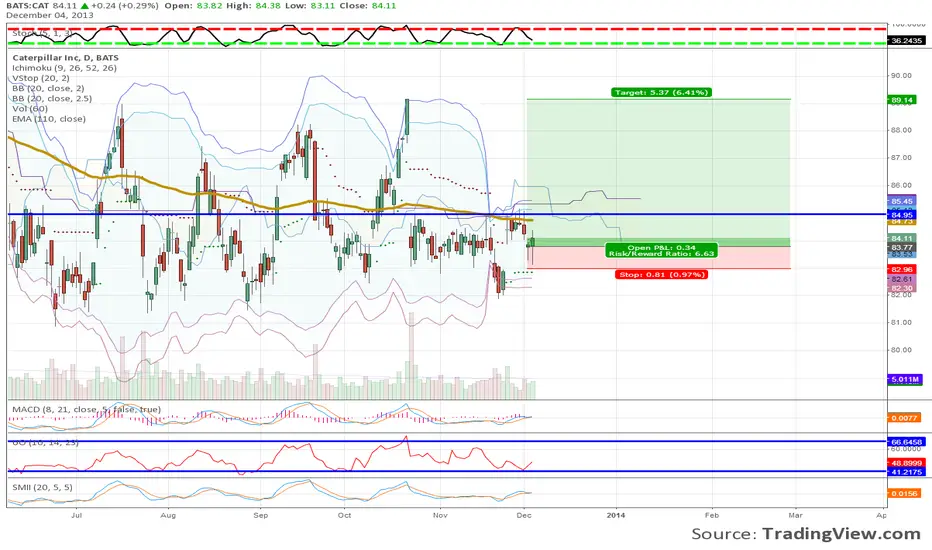Click the 36.2435 stochastic value tag

coord(906,40)
